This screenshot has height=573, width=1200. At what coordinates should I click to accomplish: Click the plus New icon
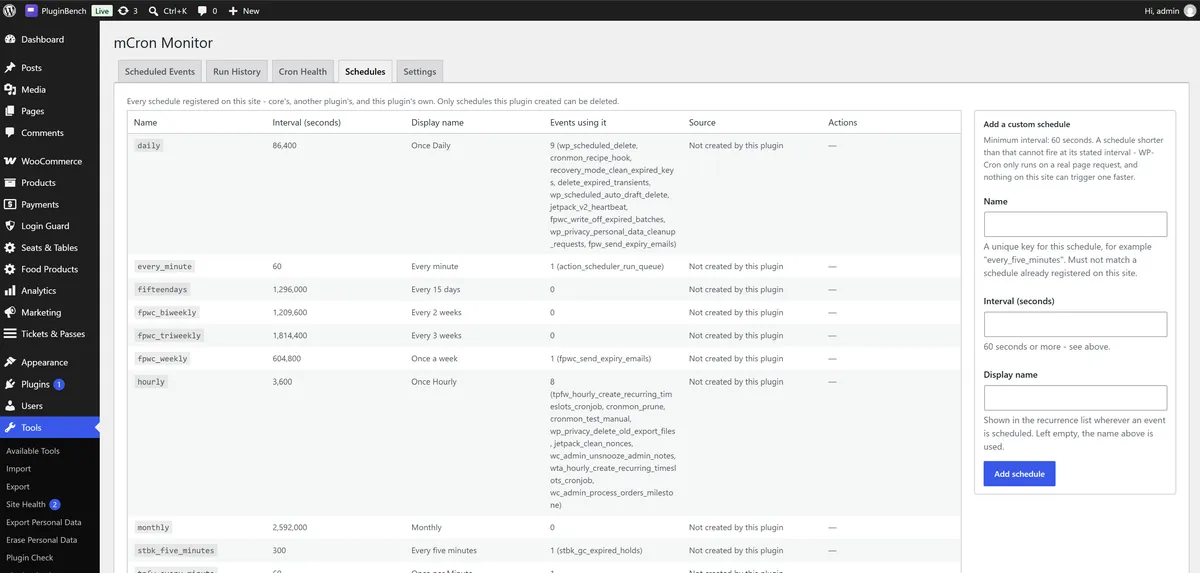coord(233,10)
